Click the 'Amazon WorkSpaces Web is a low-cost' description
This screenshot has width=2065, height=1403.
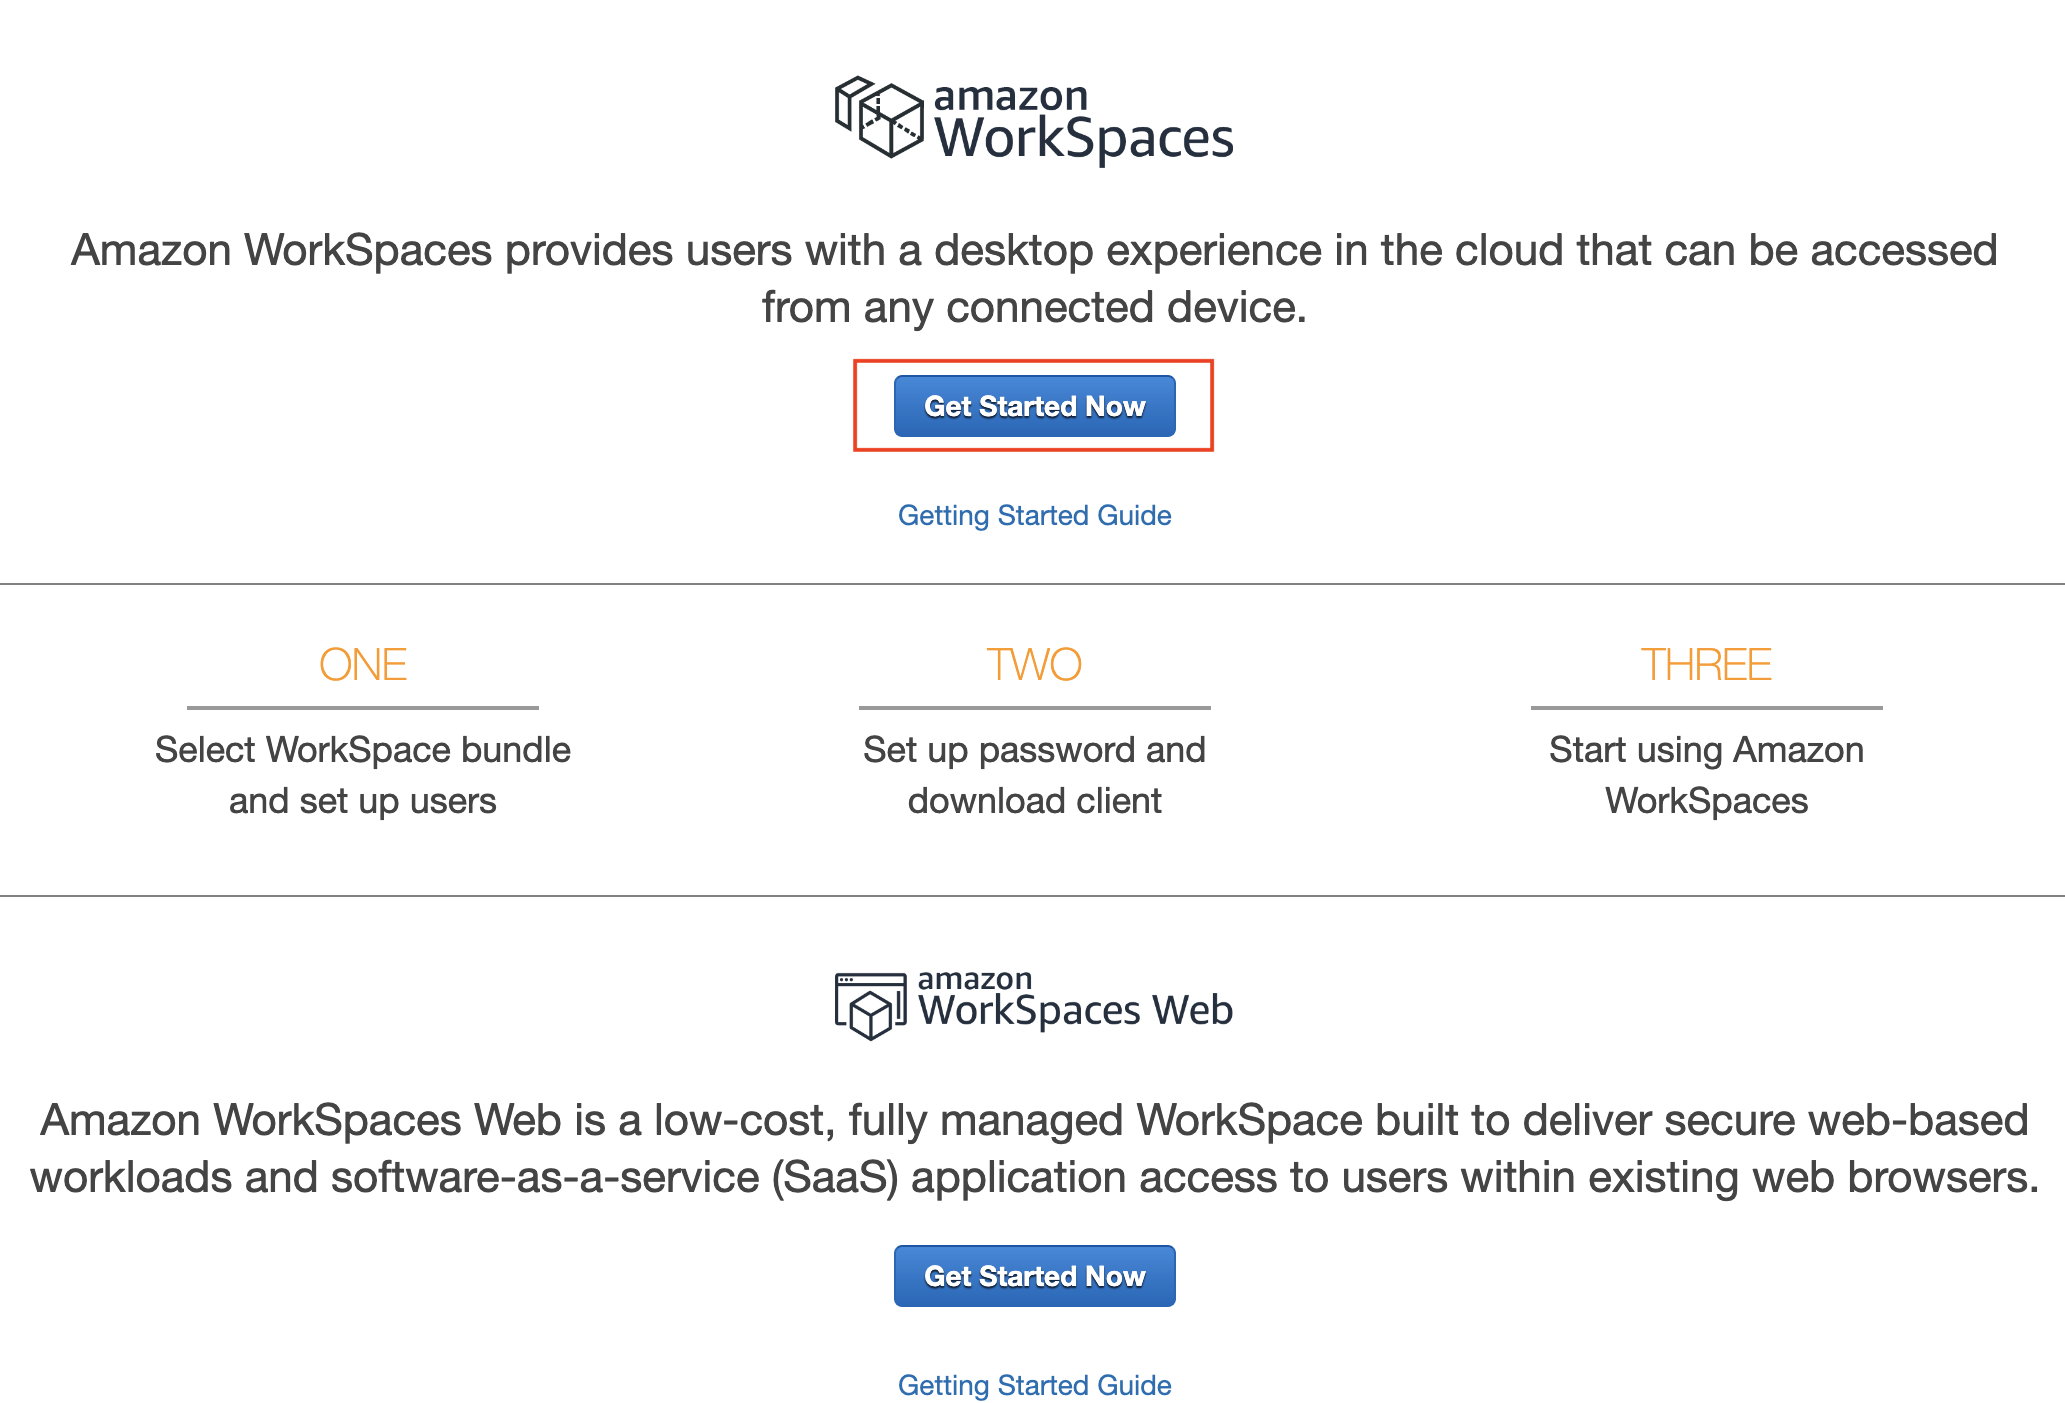[1034, 1148]
